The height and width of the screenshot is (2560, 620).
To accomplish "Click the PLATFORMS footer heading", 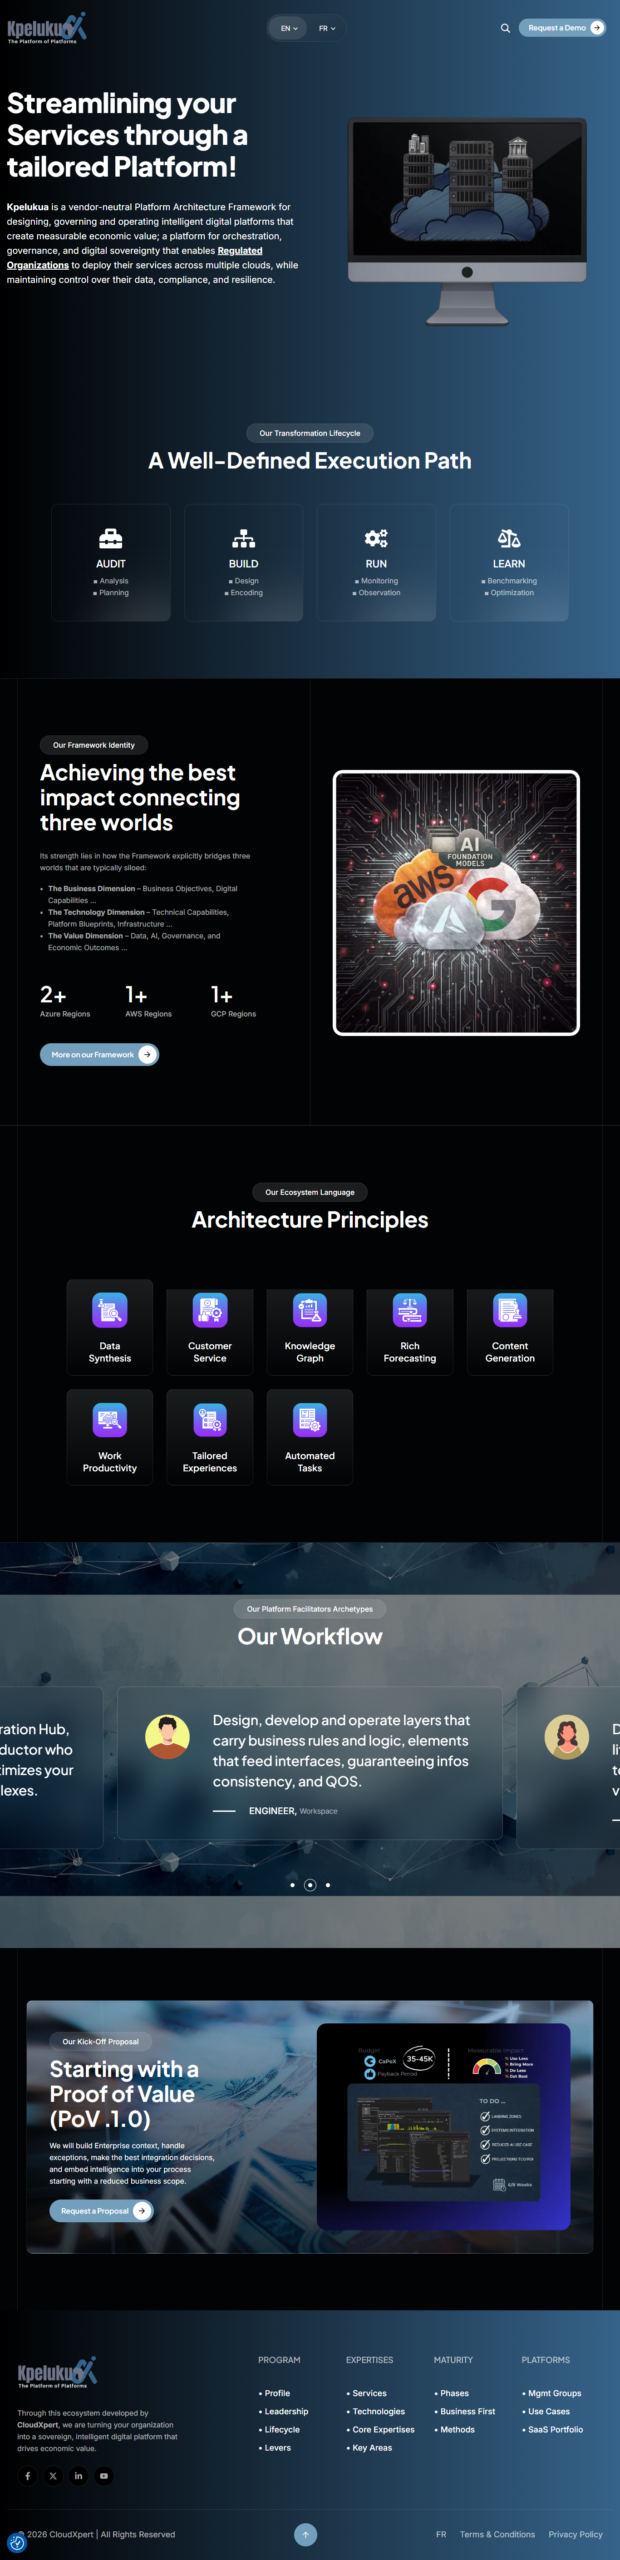I will click(x=546, y=2359).
